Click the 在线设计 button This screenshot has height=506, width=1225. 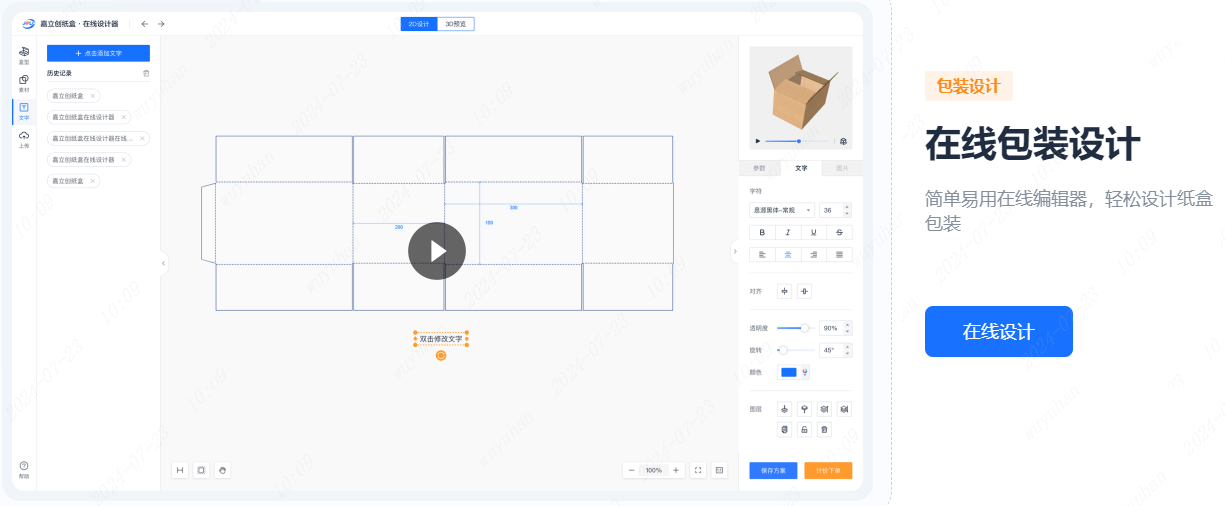[x=998, y=332]
